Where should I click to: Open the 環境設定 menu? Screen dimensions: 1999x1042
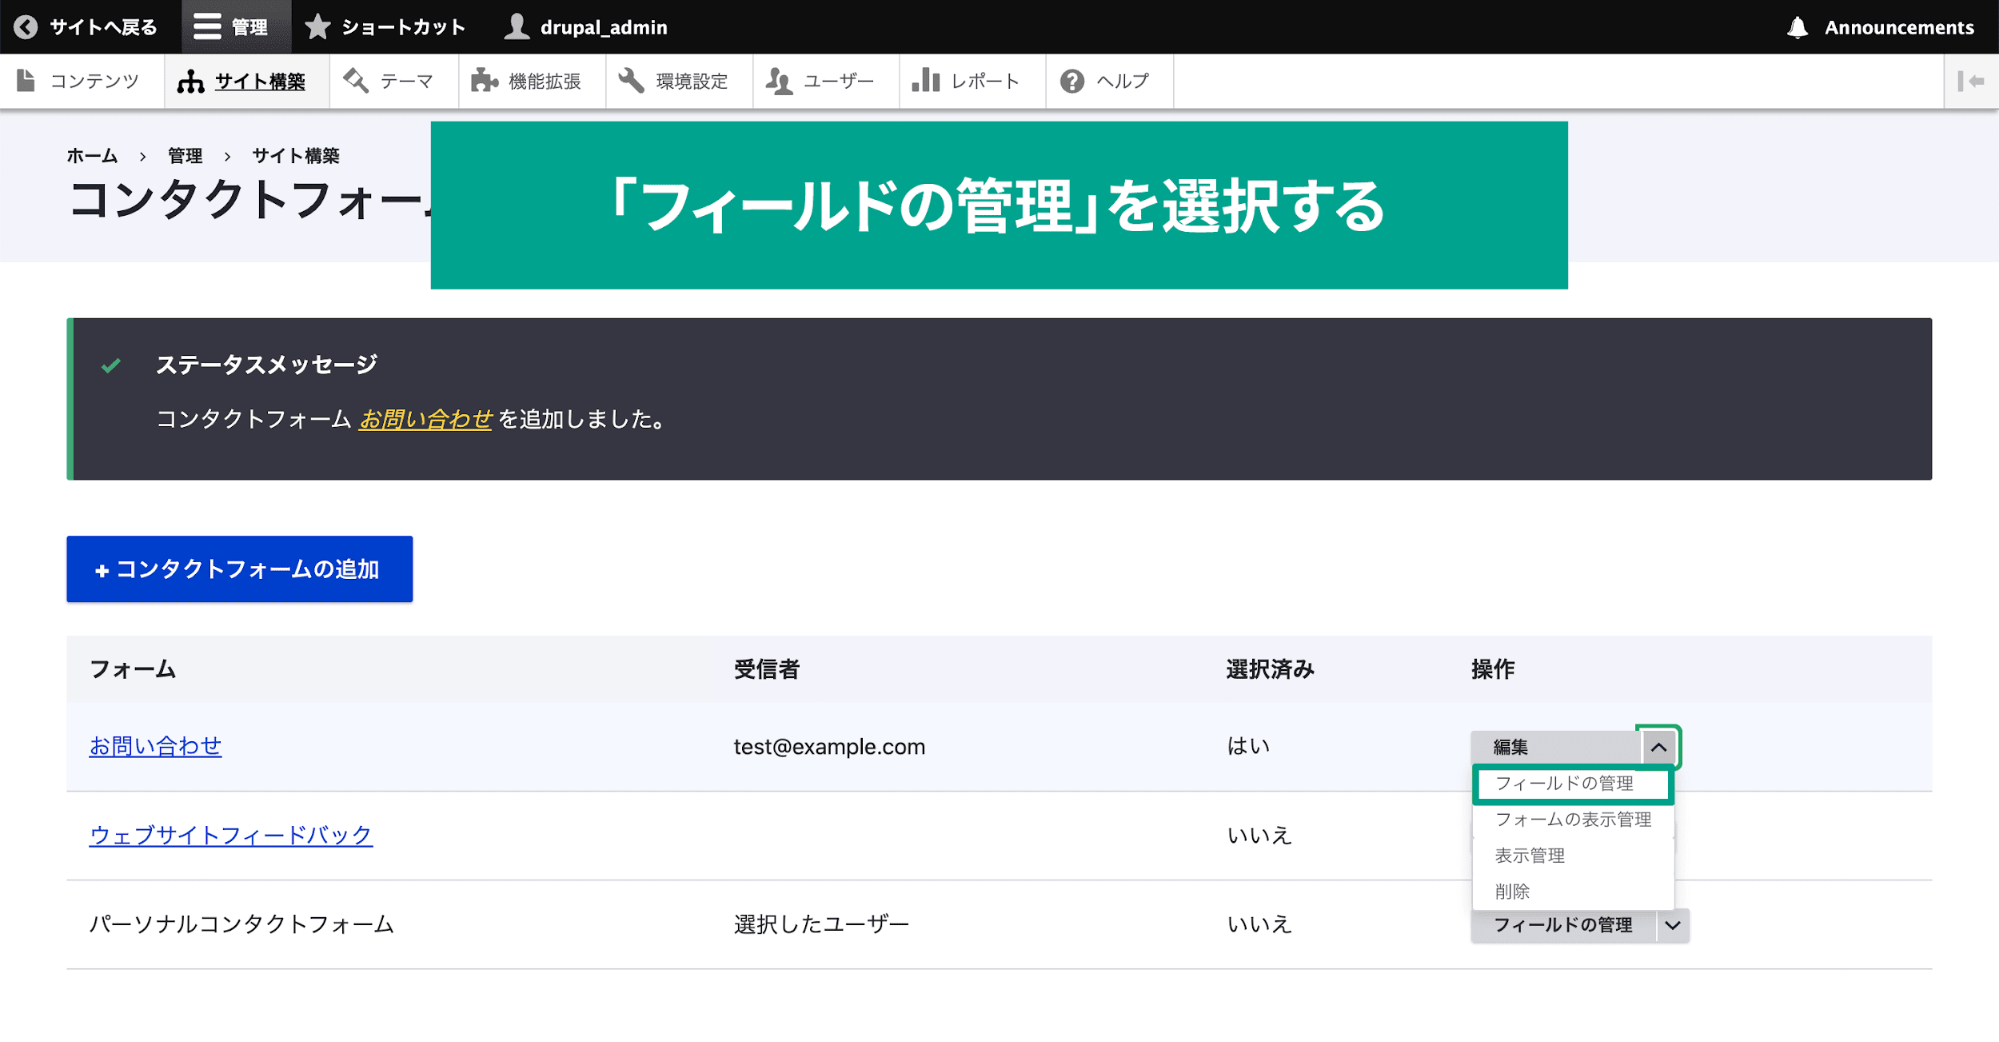click(679, 81)
